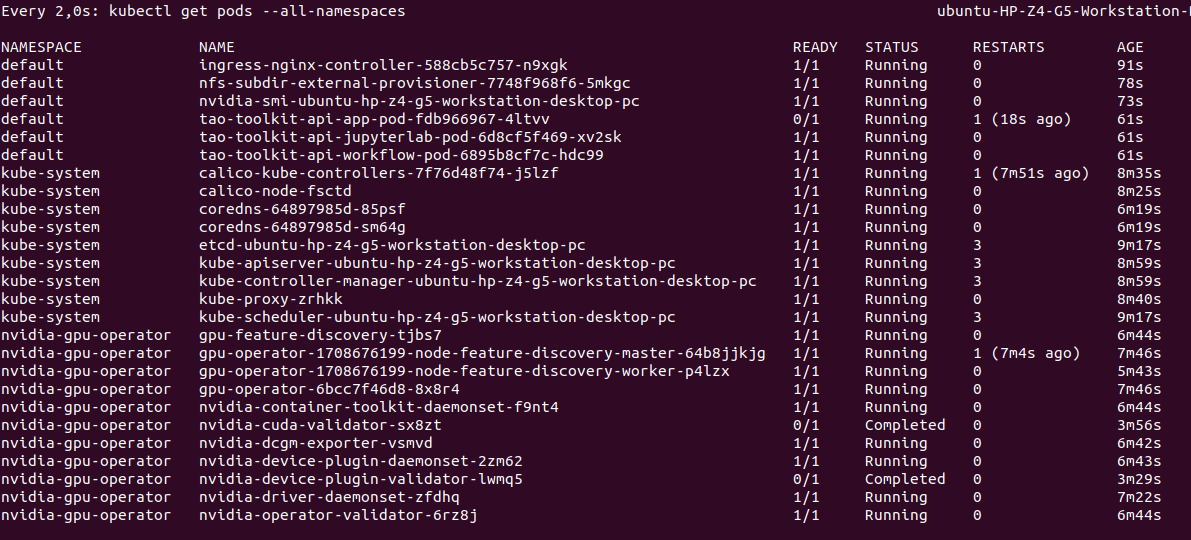Click the nvidia-driver-daemonset-zfdhq pod name
Viewport: 1191px width, 540px height.
point(329,497)
